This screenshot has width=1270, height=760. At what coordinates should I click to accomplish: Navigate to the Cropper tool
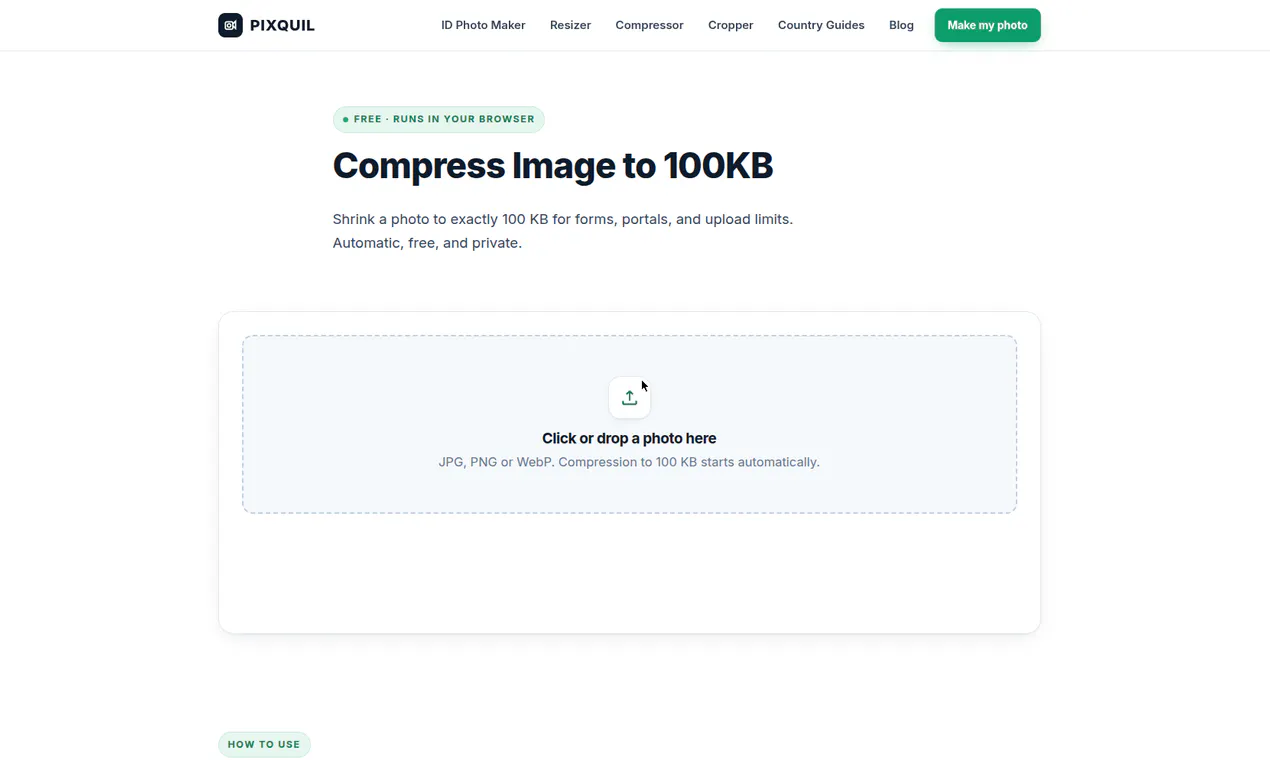coord(730,25)
